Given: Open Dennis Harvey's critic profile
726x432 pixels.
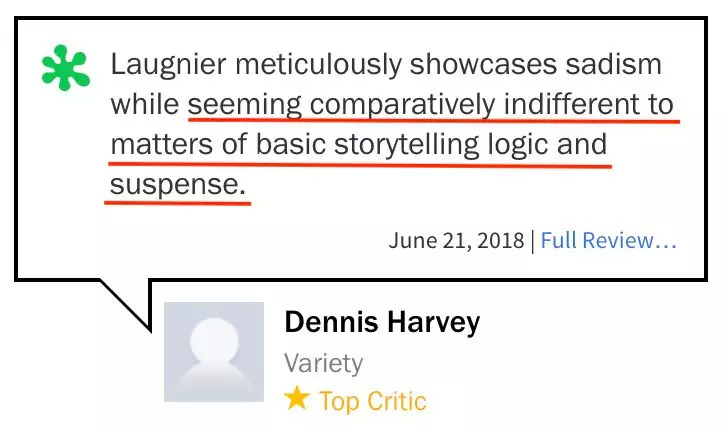Looking at the screenshot, I should tap(382, 322).
